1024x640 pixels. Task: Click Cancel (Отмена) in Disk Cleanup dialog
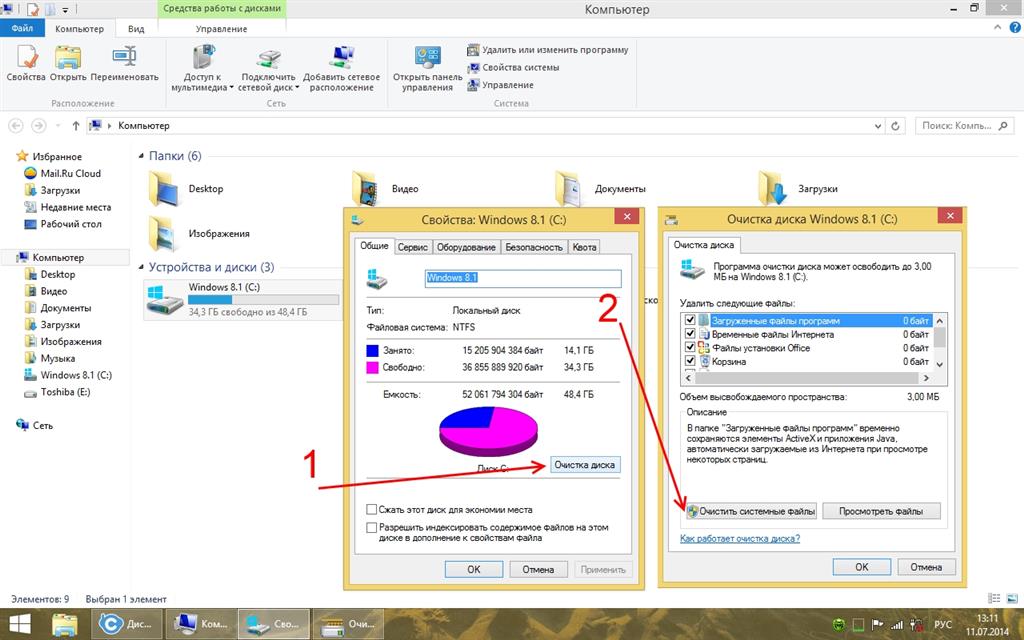click(926, 567)
